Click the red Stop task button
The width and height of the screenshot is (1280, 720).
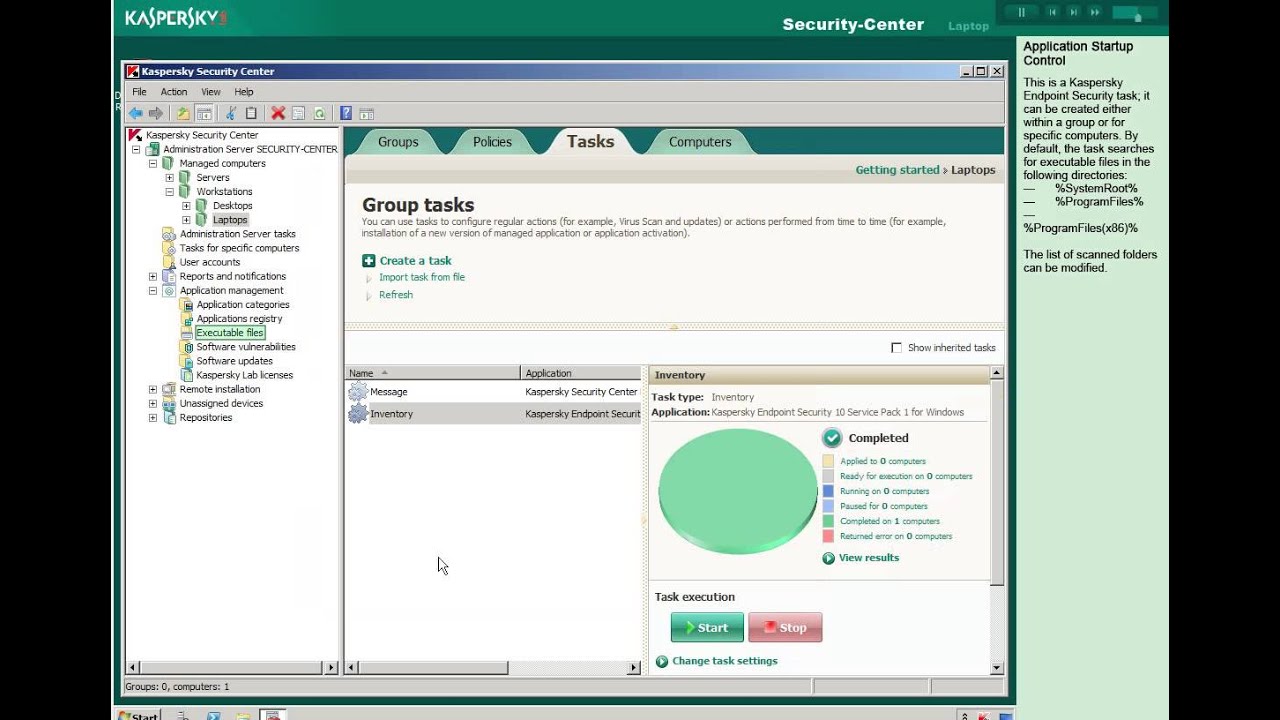785,627
